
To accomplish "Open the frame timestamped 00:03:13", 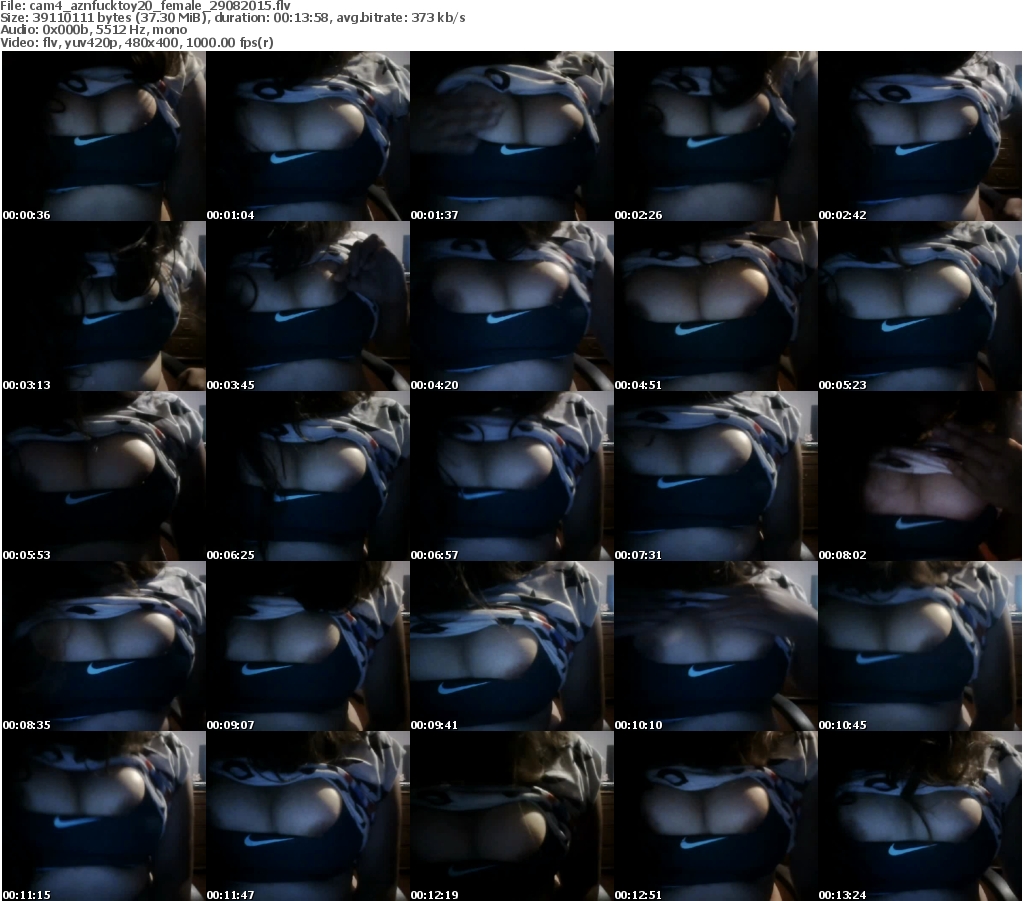I will pyautogui.click(x=104, y=306).
